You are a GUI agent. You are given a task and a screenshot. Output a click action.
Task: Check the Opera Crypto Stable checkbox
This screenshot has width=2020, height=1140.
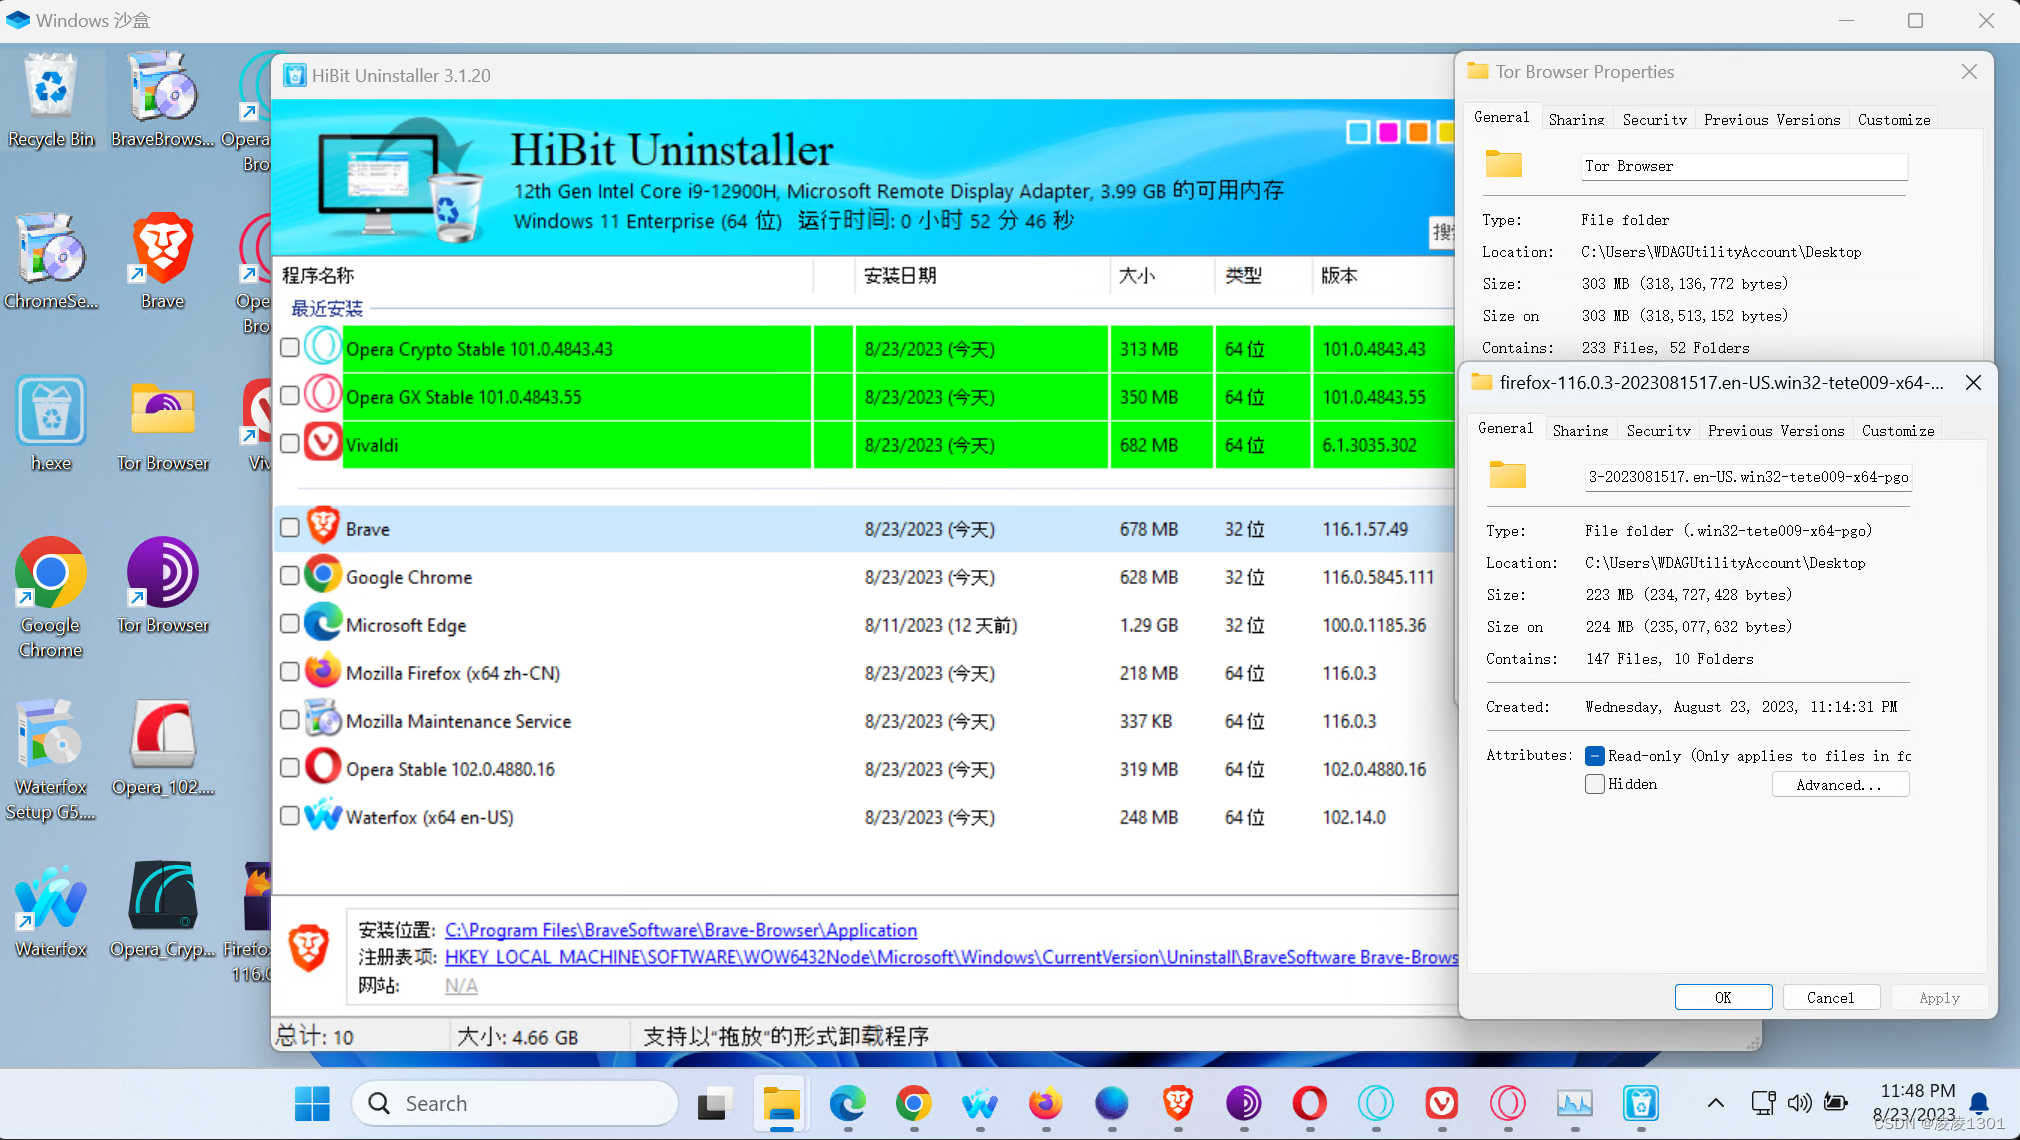290,347
